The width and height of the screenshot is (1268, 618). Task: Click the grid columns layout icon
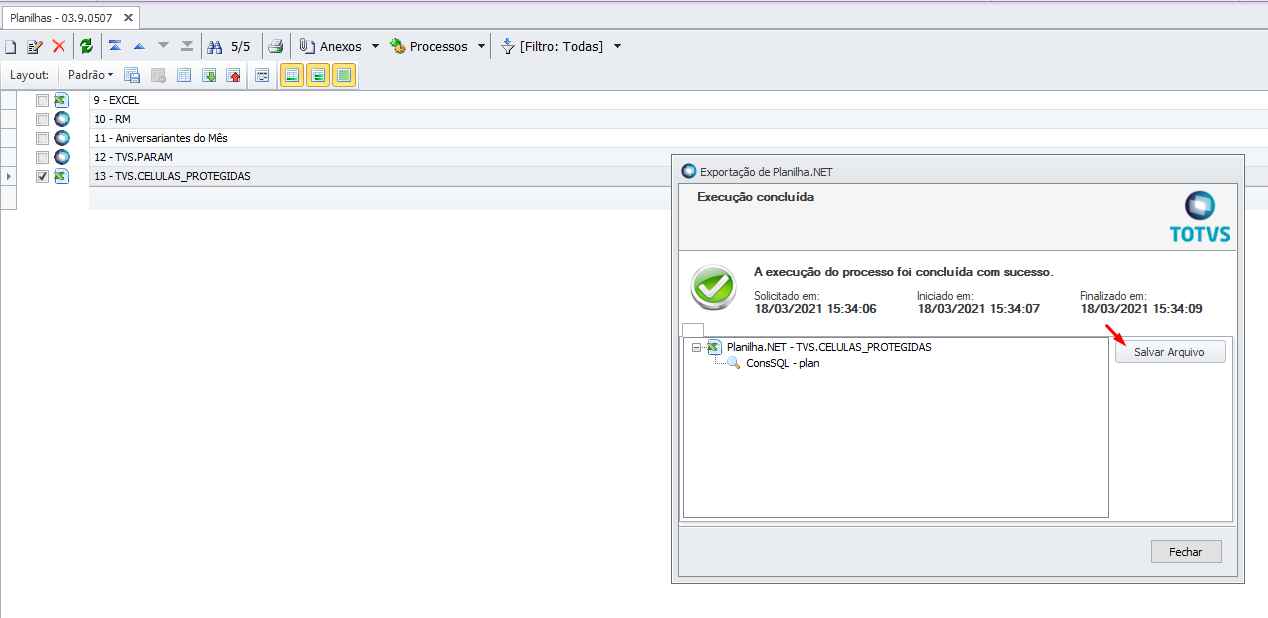184,75
